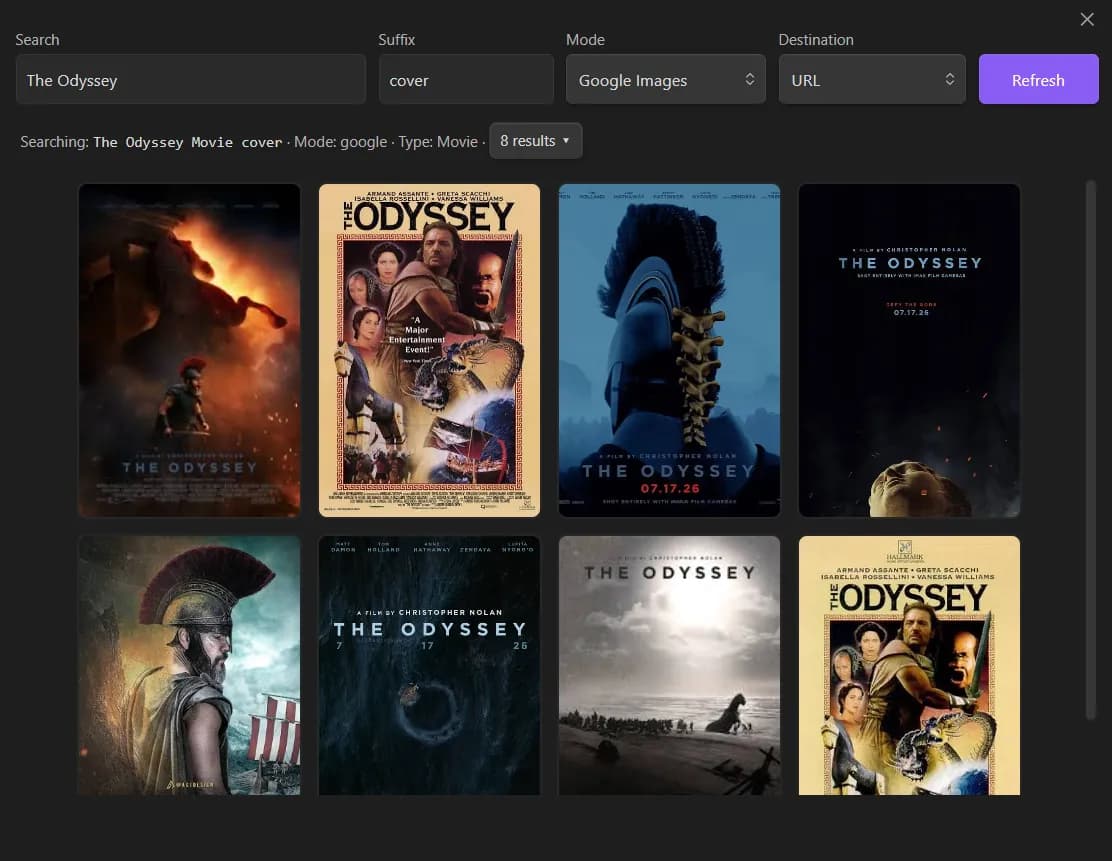Click the 'The Odyssey Movie cover' query text
Image resolution: width=1112 pixels, height=861 pixels.
coord(188,142)
